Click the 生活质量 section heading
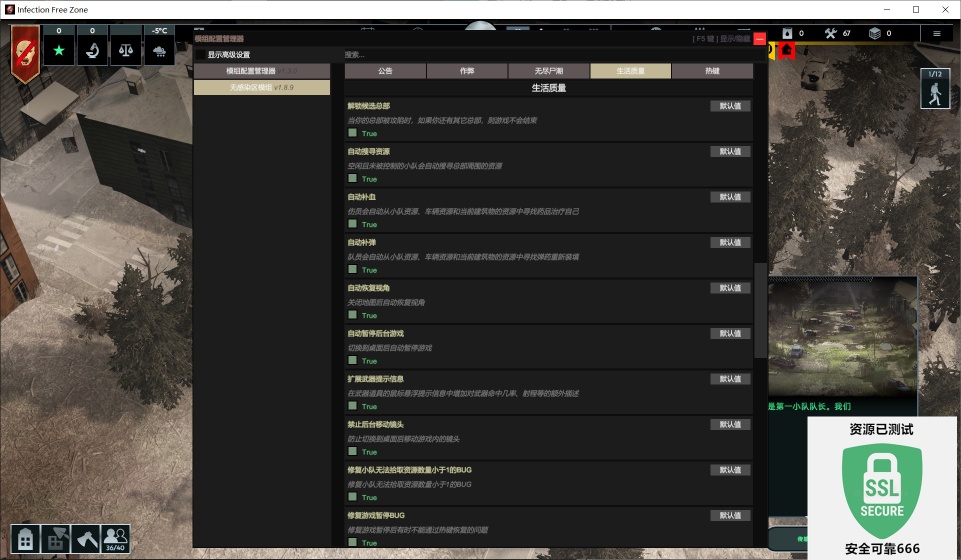961x560 pixels. 549,88
